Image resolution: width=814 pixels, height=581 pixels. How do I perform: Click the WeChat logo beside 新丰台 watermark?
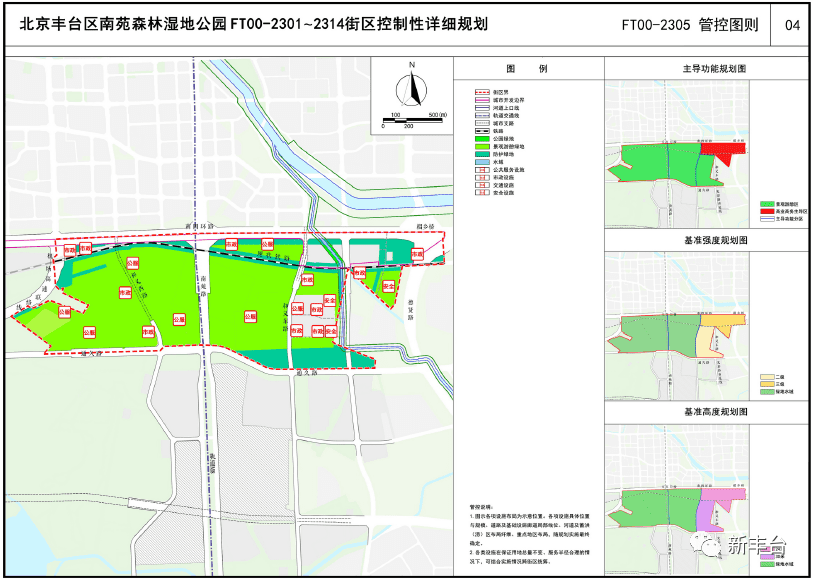(x=711, y=546)
